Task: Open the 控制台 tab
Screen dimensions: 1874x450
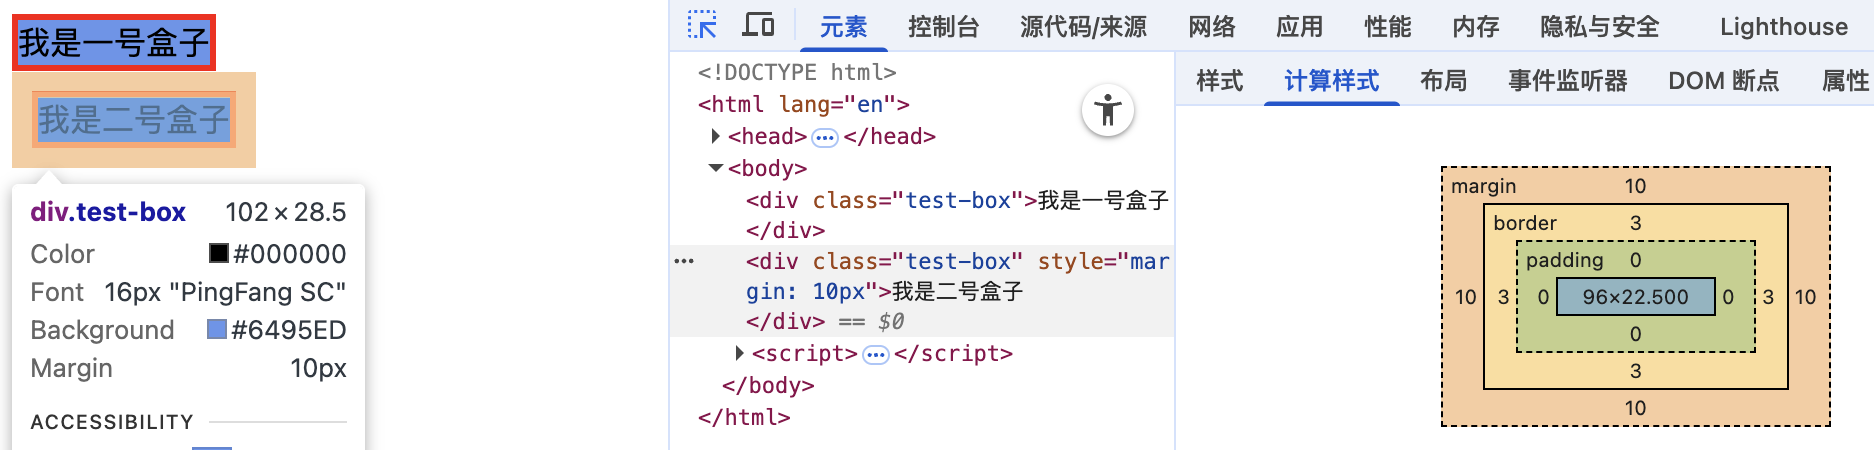Action: point(943,27)
